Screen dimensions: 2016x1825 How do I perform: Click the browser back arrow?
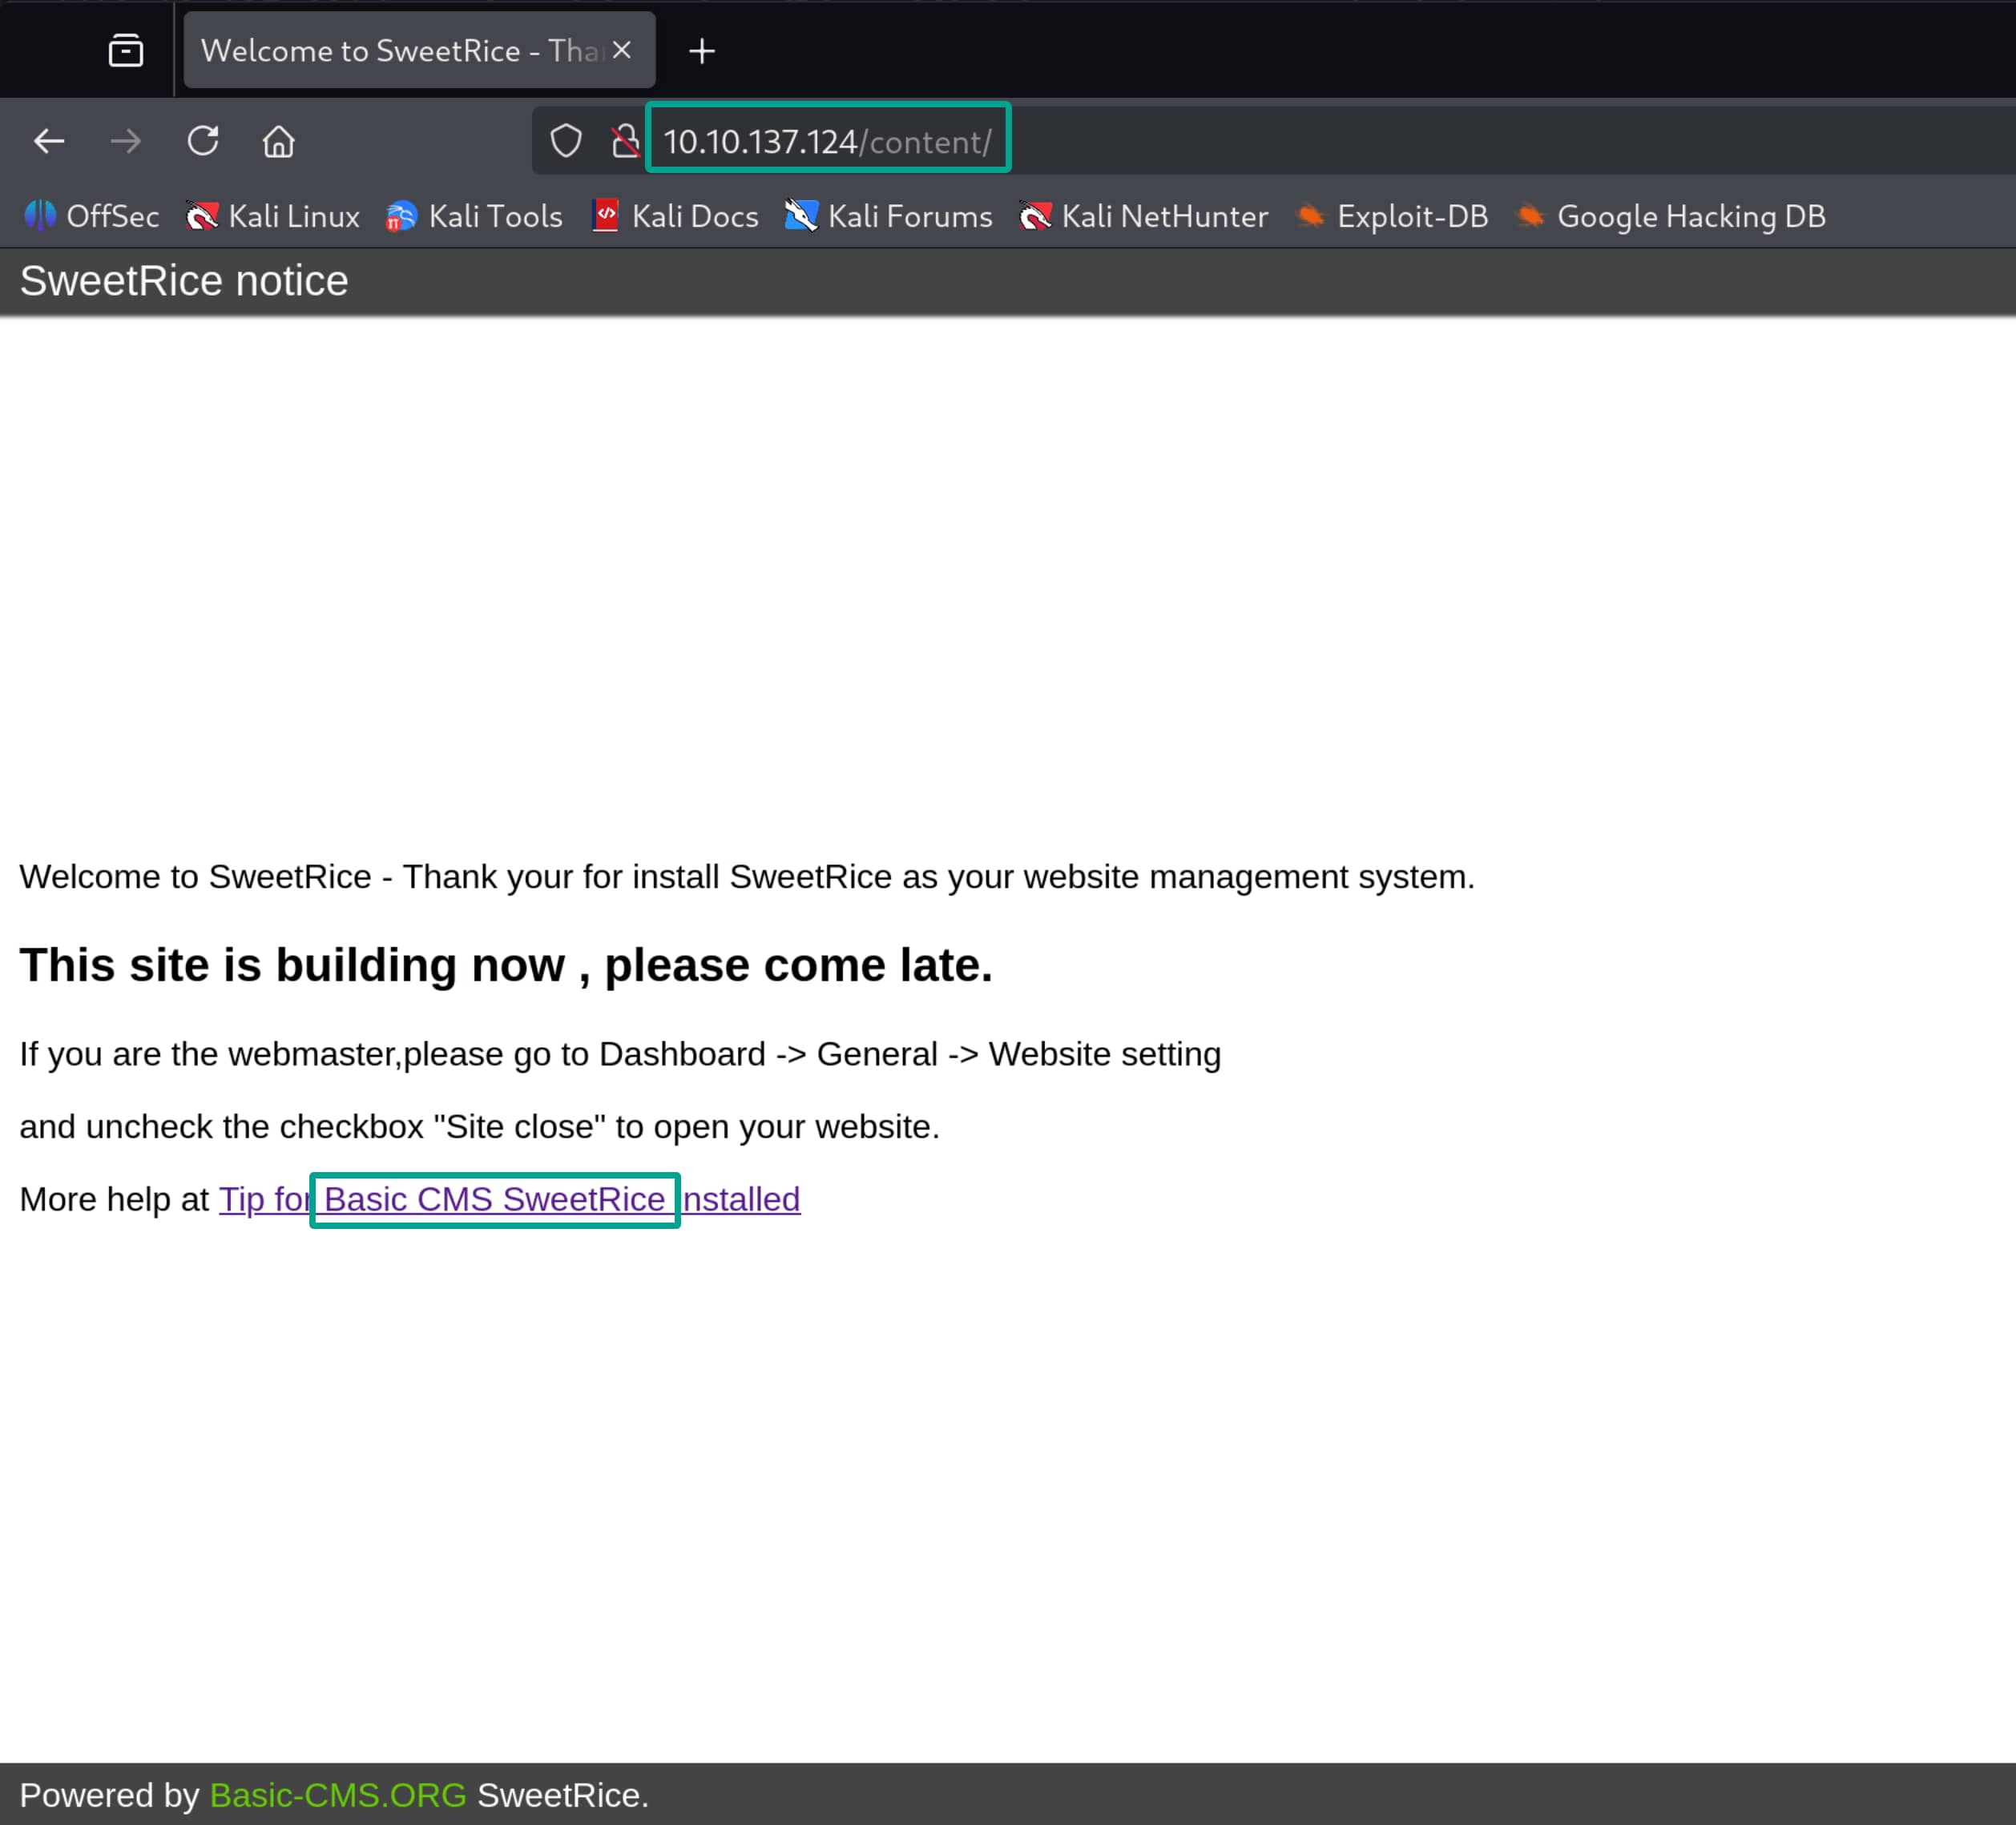[49, 141]
